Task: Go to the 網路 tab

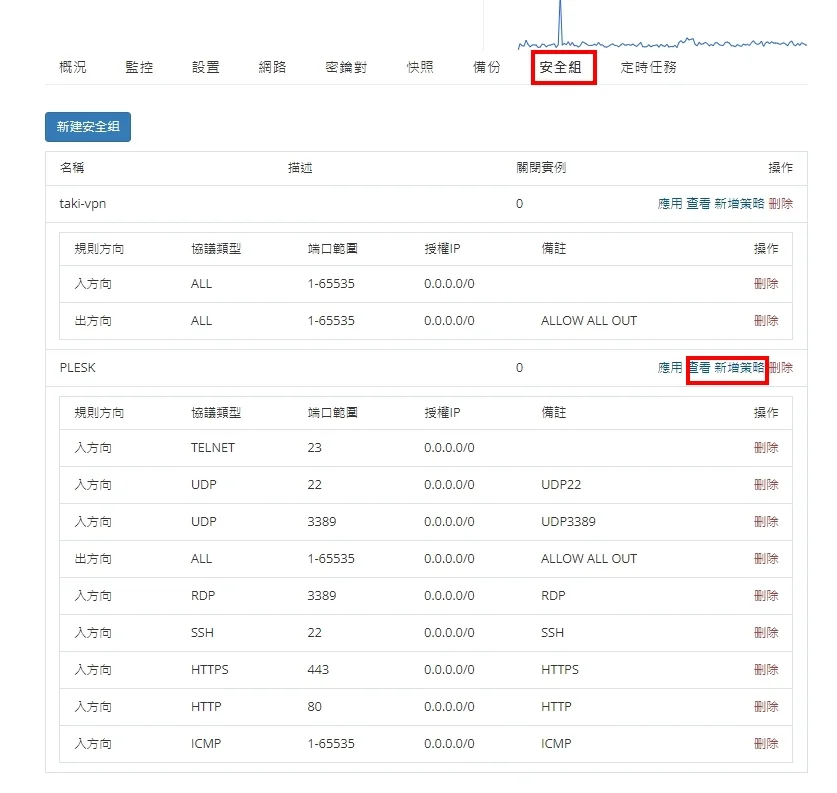Action: [x=272, y=67]
